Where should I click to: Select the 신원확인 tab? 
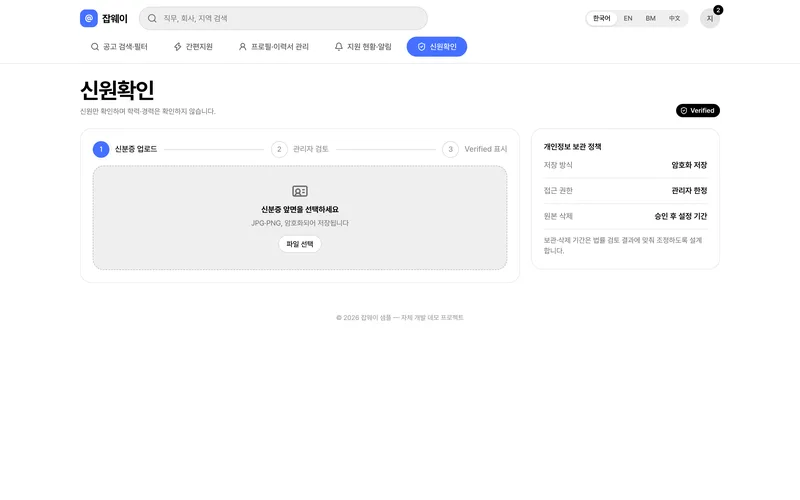[437, 46]
